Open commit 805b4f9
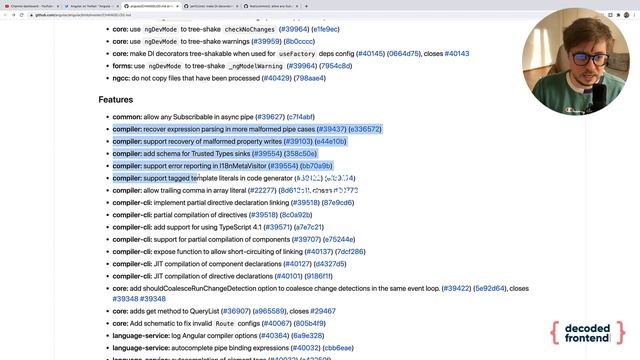 [x=309, y=323]
